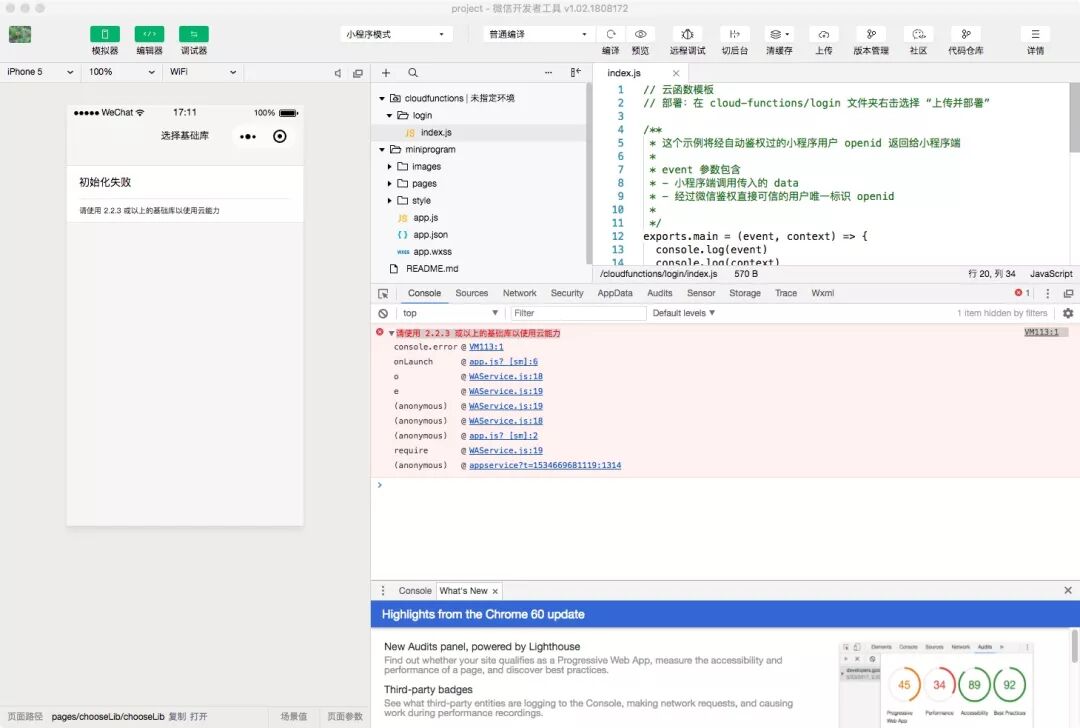Switch to the Sources tab
The height and width of the screenshot is (728, 1080).
[471, 293]
